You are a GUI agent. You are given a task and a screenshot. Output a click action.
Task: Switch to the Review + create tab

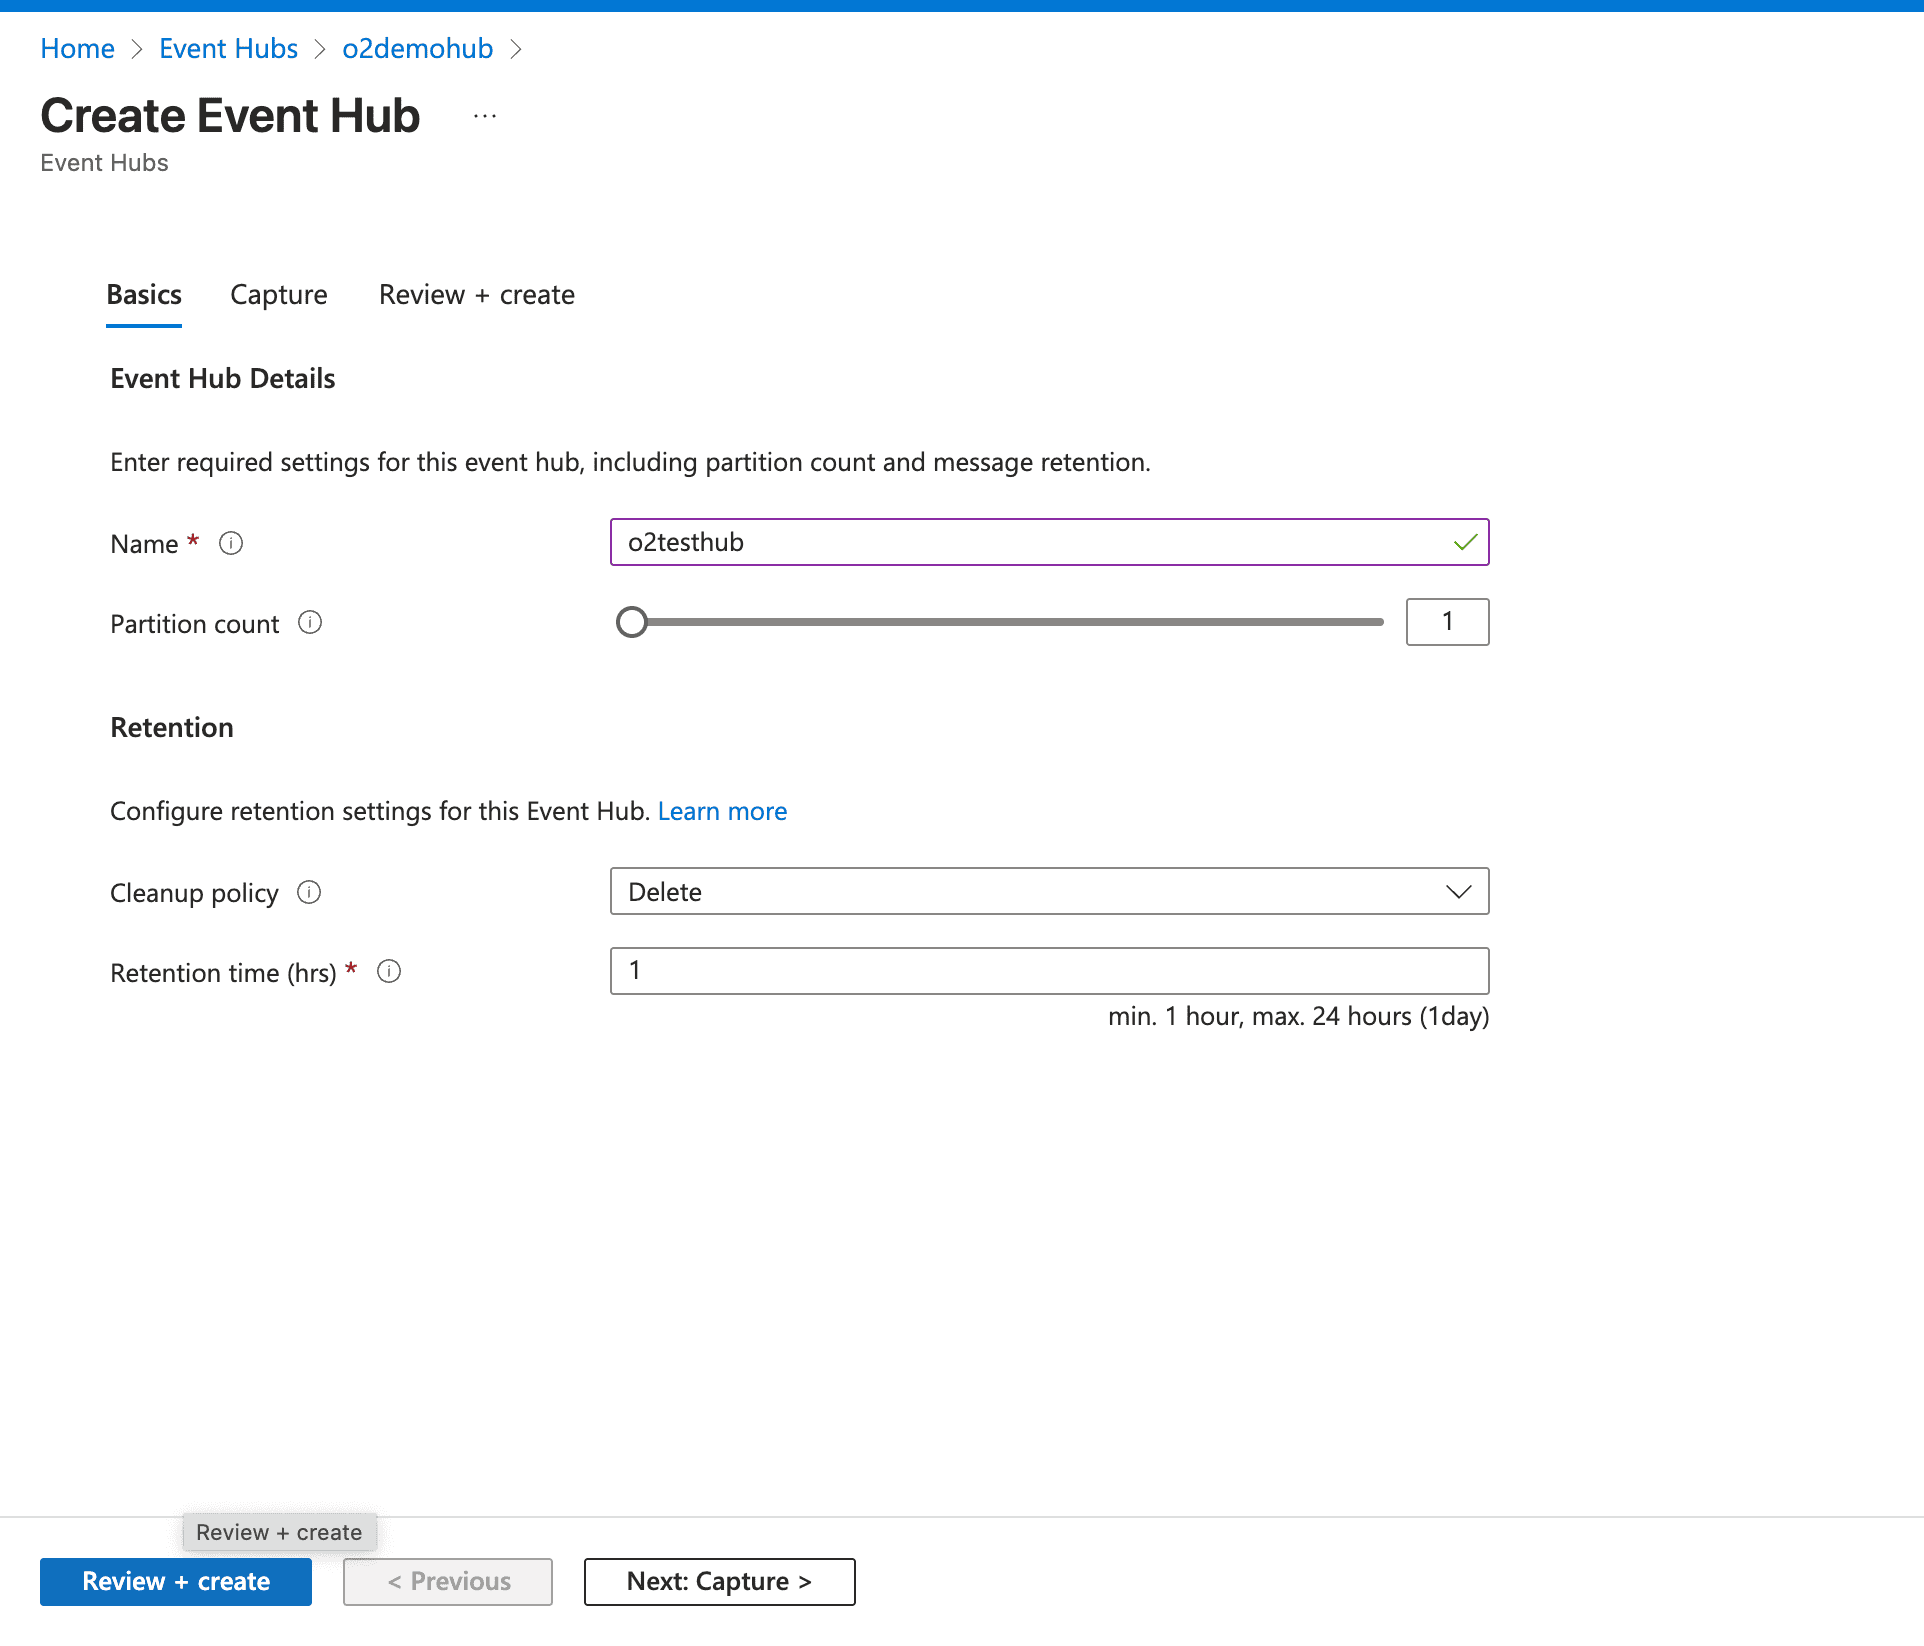(x=476, y=295)
